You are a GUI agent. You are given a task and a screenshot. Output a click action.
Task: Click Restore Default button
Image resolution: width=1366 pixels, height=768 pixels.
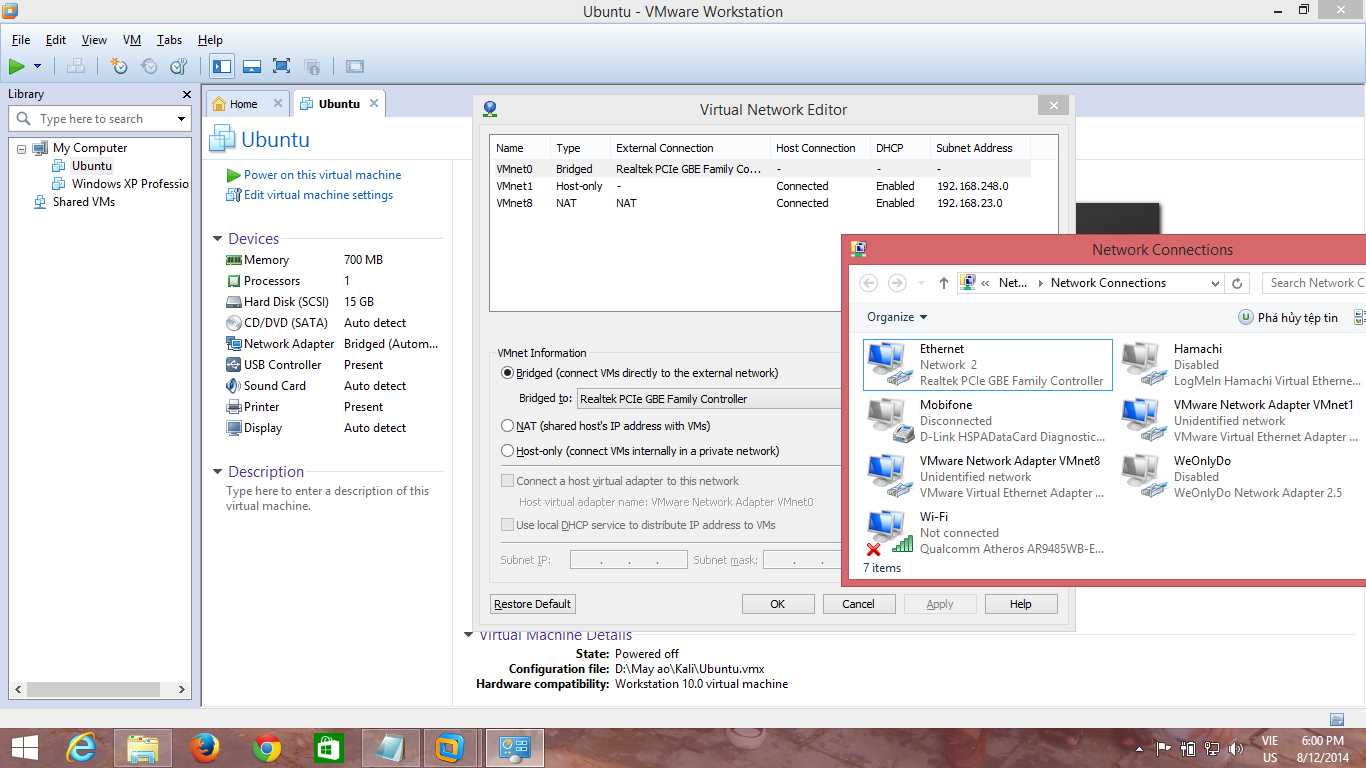(533, 604)
